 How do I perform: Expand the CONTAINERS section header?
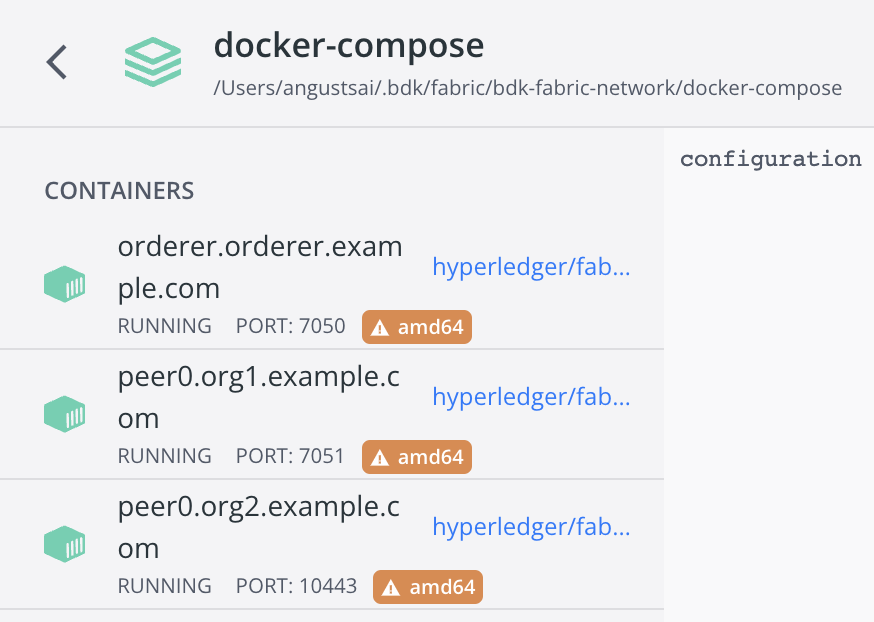coord(119,190)
